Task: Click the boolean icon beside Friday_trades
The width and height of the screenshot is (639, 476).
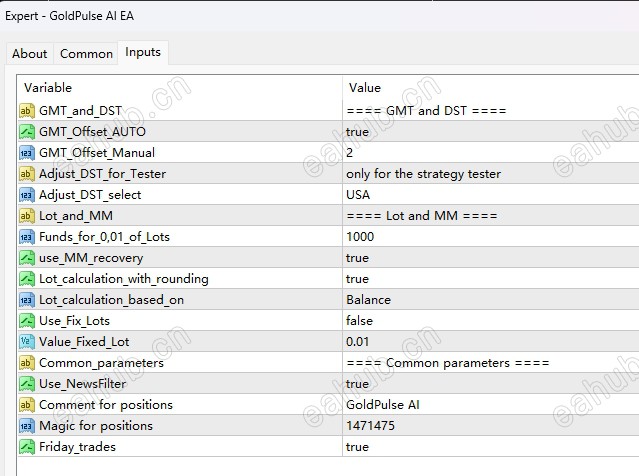Action: coord(26,447)
